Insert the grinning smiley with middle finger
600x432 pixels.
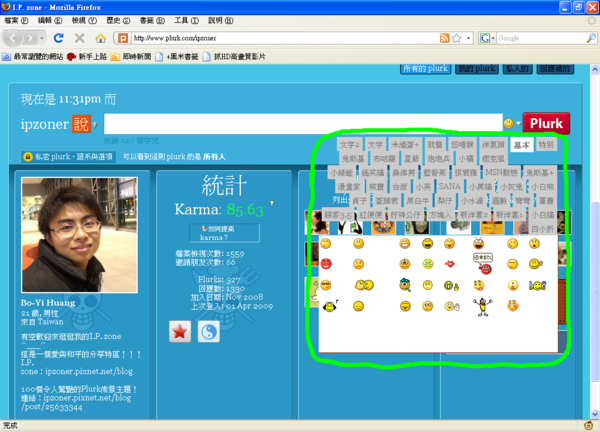[451, 285]
